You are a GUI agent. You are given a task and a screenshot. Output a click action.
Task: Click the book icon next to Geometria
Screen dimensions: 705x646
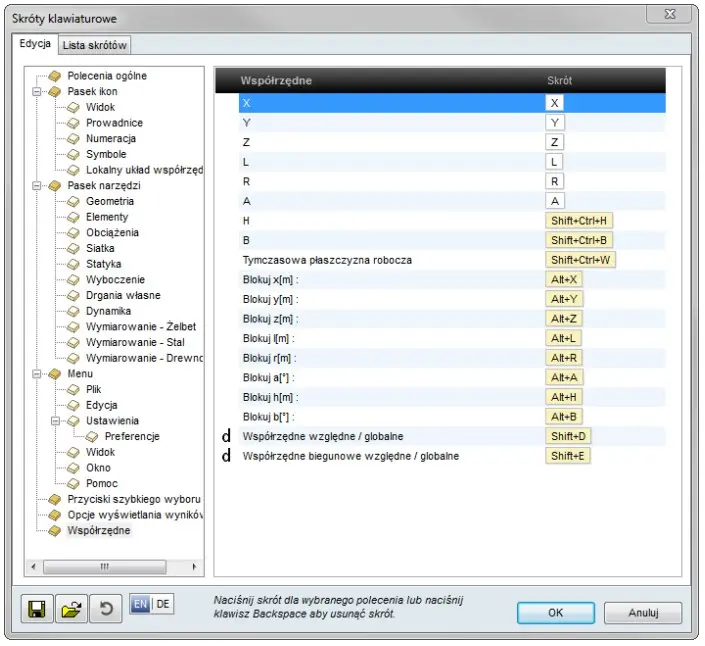click(x=74, y=201)
